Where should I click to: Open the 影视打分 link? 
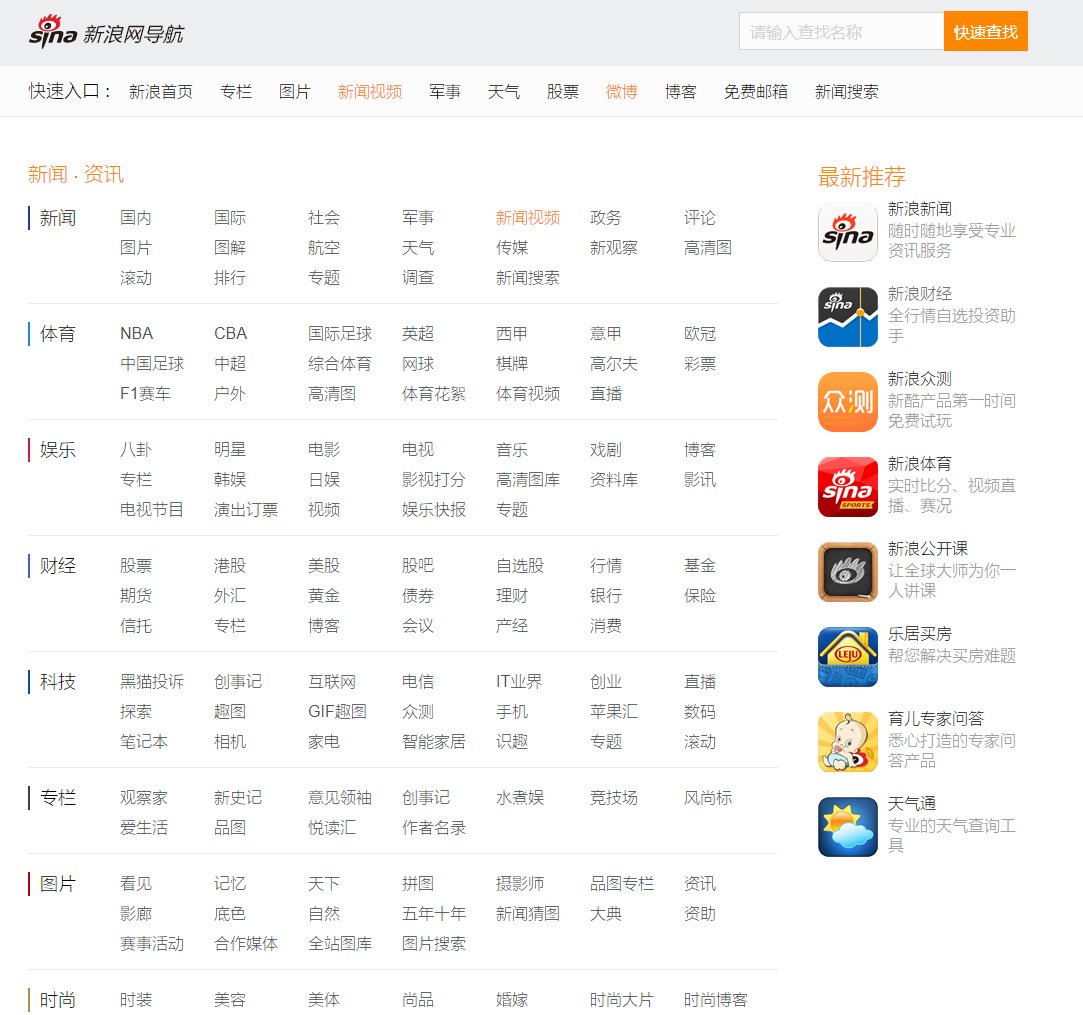point(434,480)
